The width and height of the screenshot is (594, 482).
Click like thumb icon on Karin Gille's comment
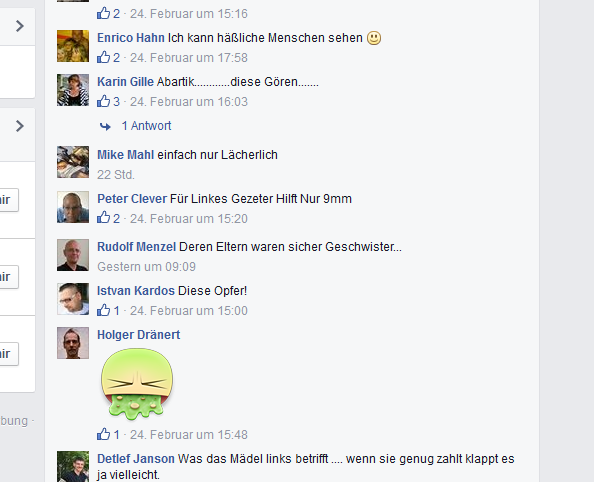[103, 101]
